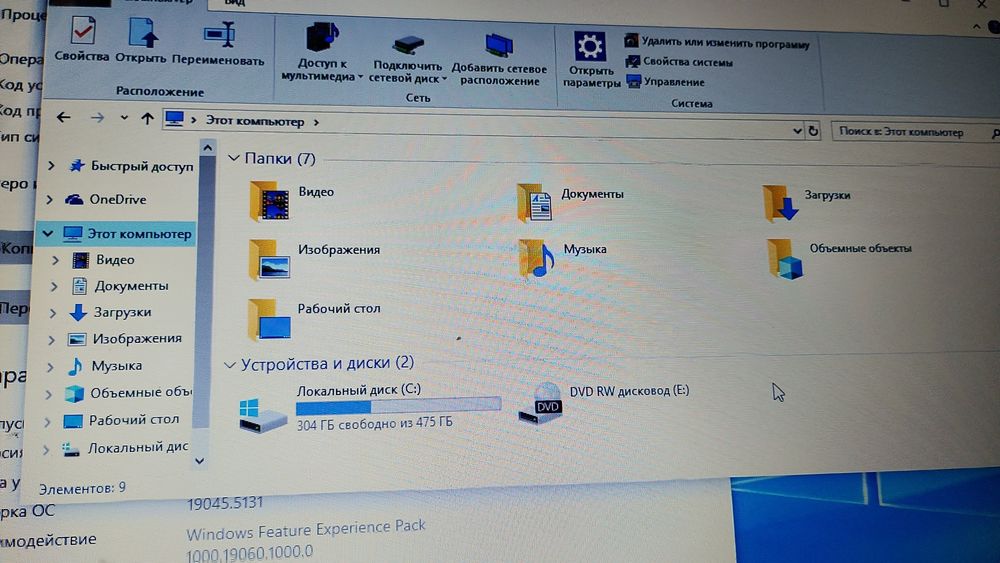Go forward with the right arrow

pos(97,118)
